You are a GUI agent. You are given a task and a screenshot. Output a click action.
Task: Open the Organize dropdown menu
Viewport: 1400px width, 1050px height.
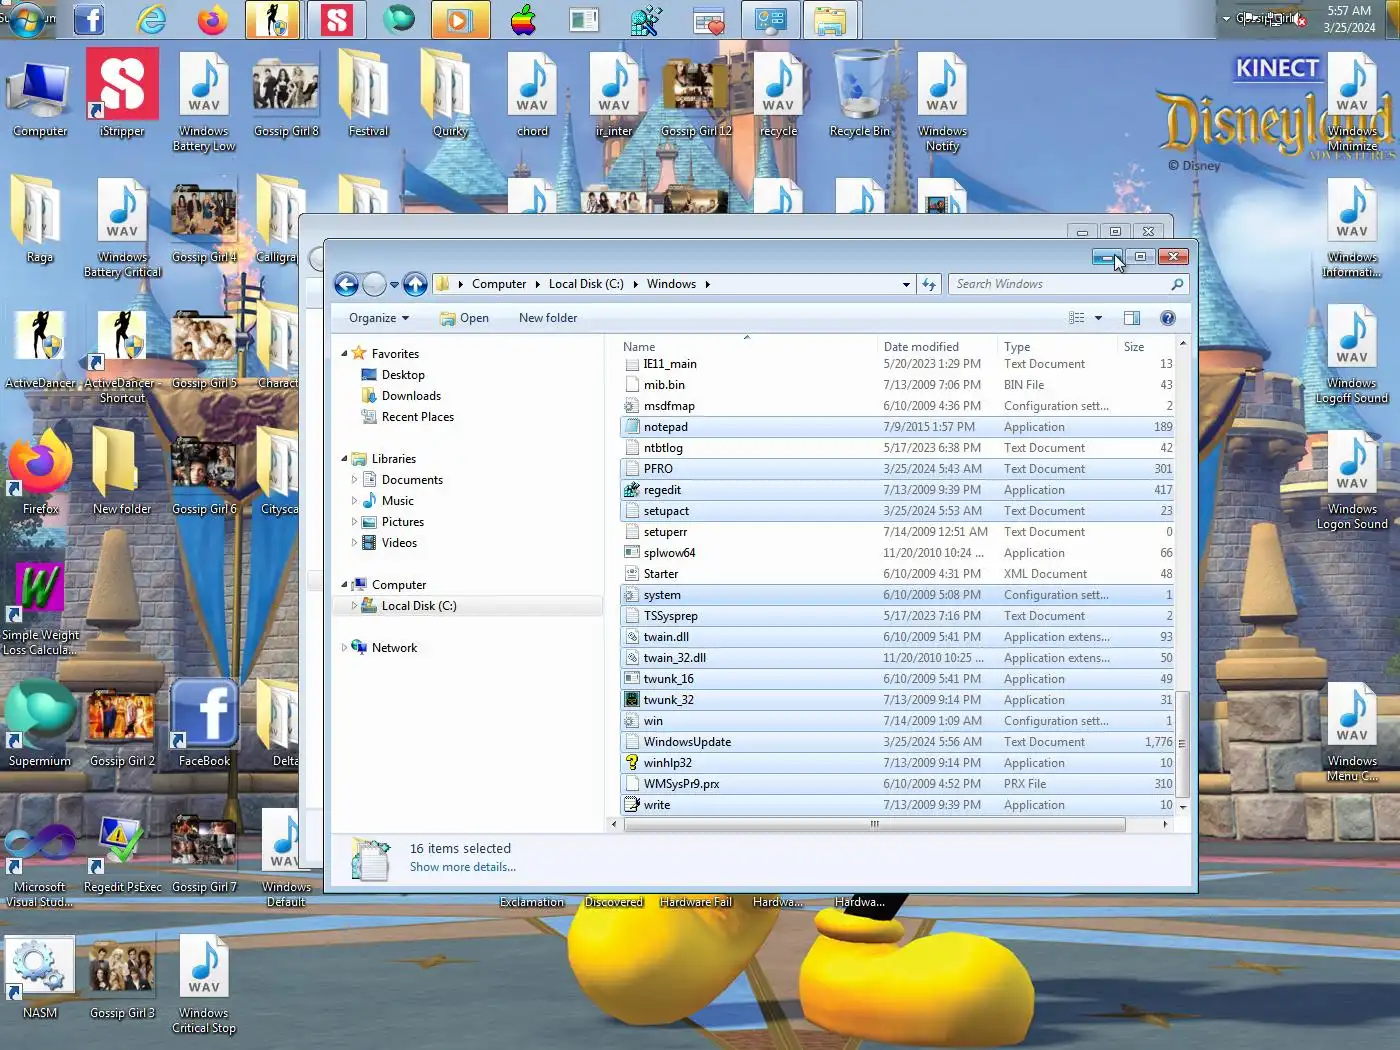[x=379, y=318]
